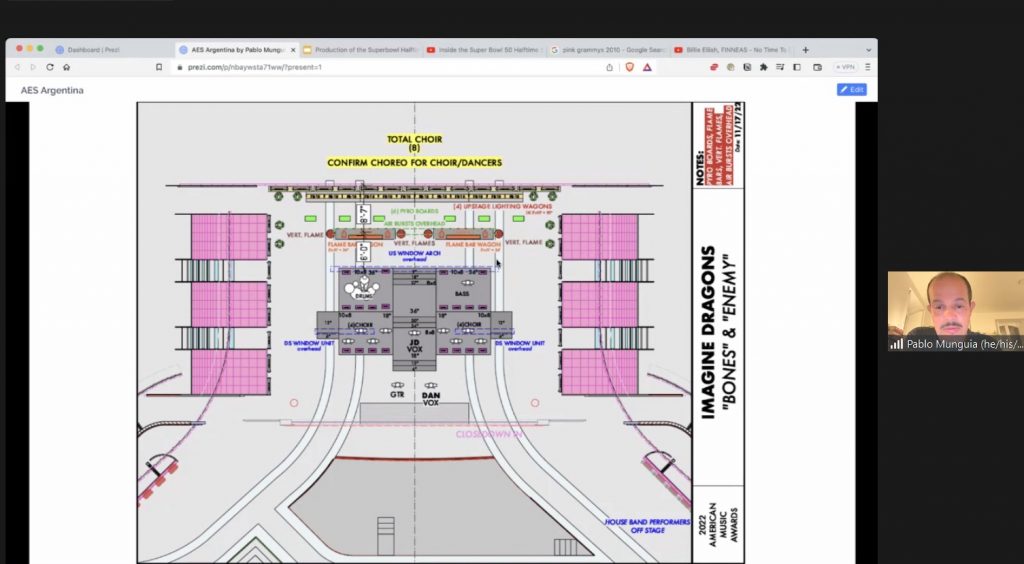
Task: Open a new browser tab
Action: (806, 49)
